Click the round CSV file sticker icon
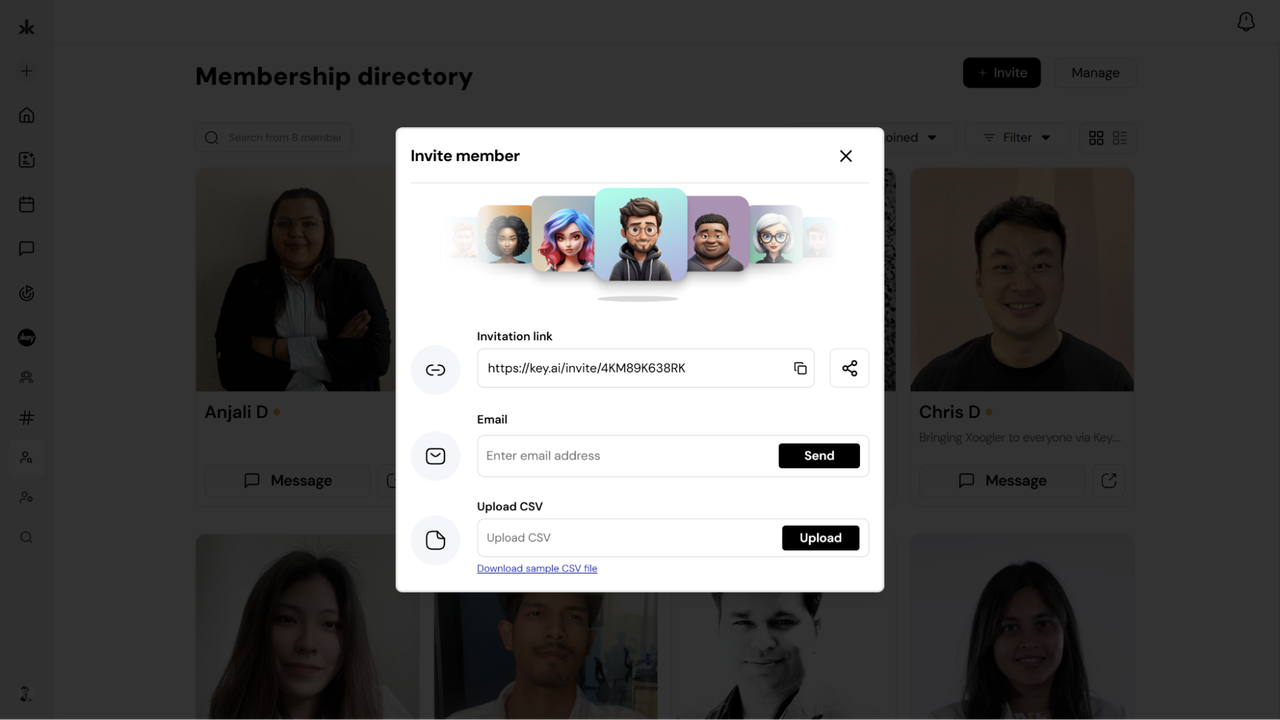The height and width of the screenshot is (720, 1280). point(435,540)
